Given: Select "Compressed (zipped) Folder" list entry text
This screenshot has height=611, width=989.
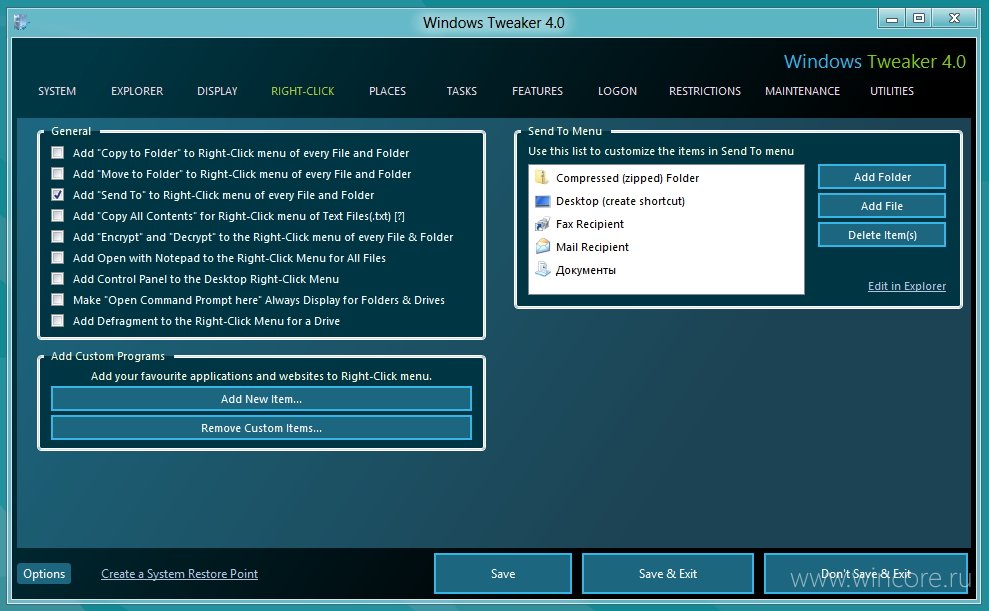Looking at the screenshot, I should pos(628,178).
